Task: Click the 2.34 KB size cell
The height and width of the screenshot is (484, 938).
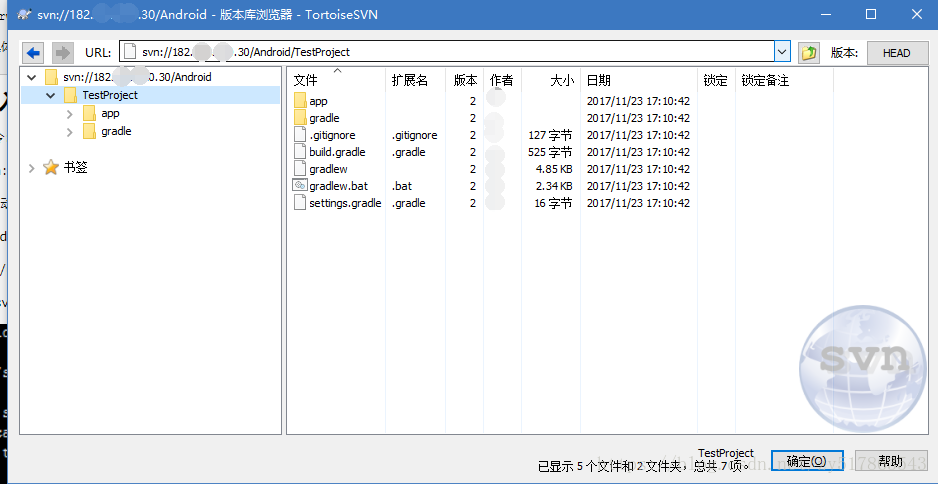Action: coord(554,186)
